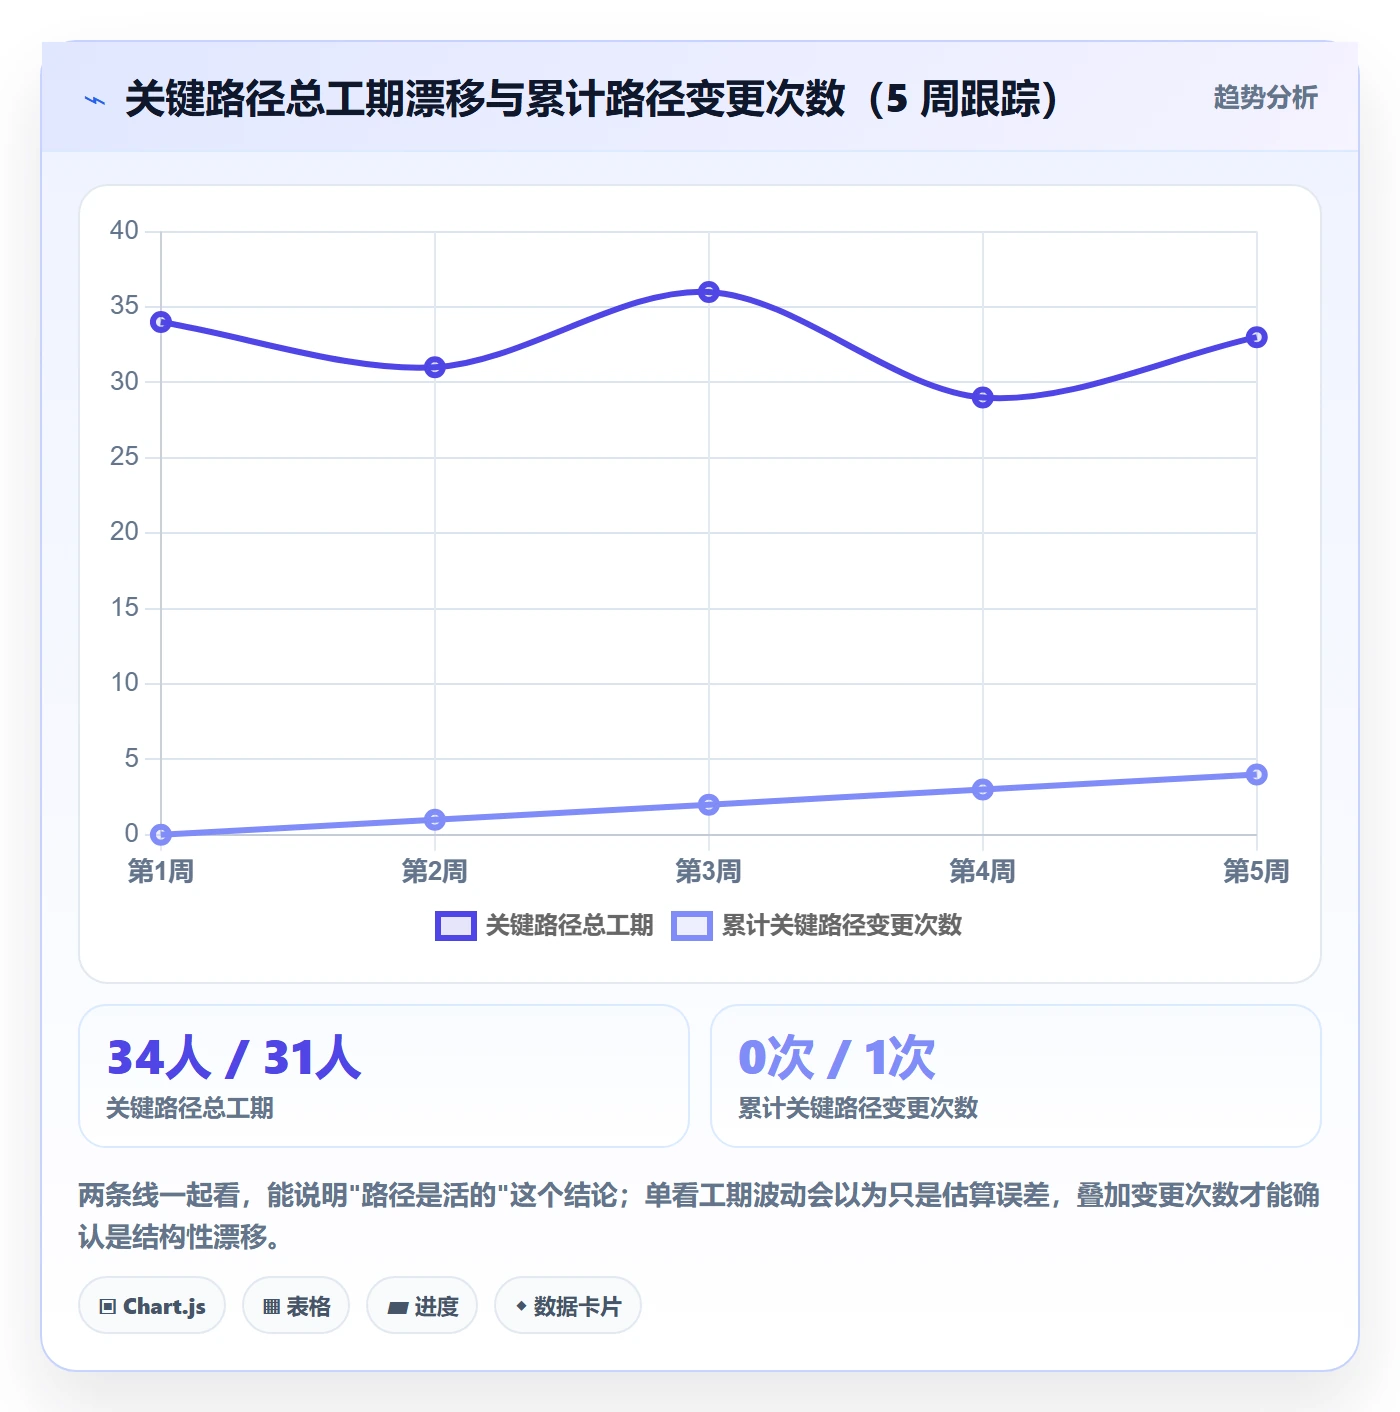
Task: Click the description paragraph starting 两条线一起看
Action: (699, 1216)
